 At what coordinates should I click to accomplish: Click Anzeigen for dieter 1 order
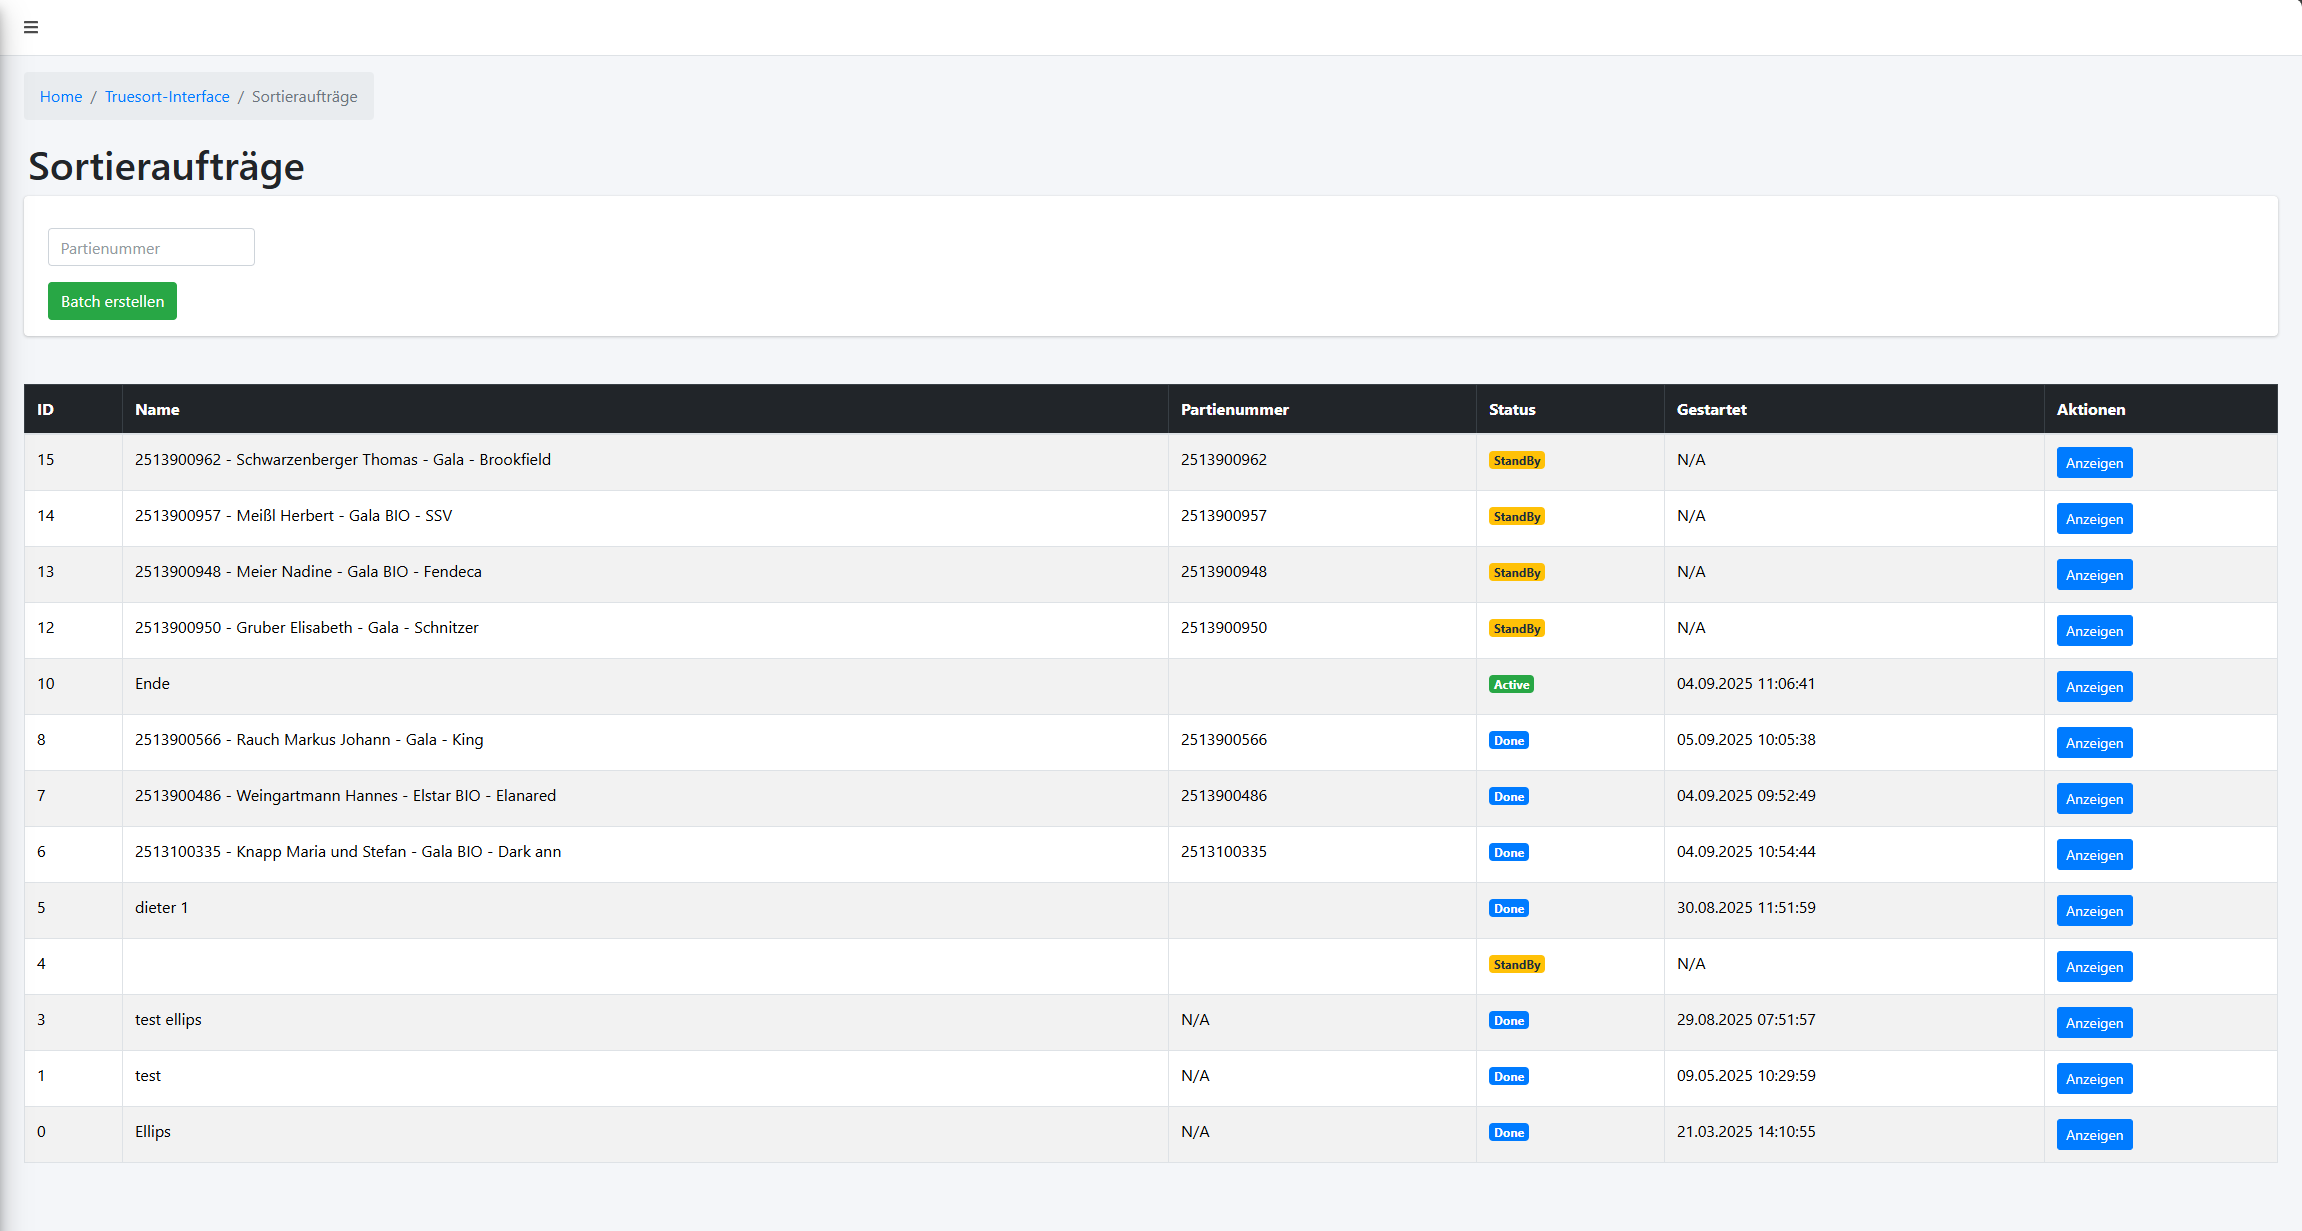coord(2094,911)
